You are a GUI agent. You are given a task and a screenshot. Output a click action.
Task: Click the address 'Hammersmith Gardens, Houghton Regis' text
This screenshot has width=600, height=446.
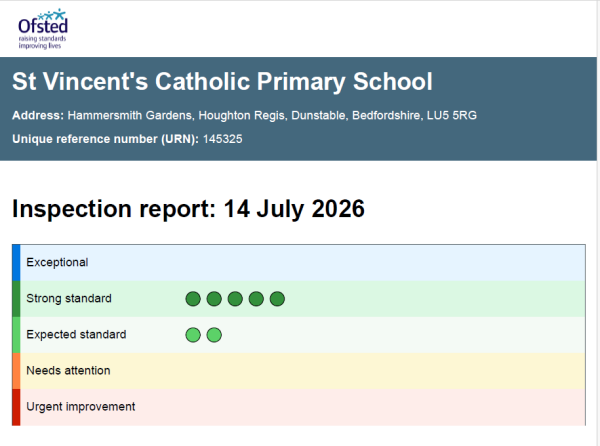tap(177, 115)
